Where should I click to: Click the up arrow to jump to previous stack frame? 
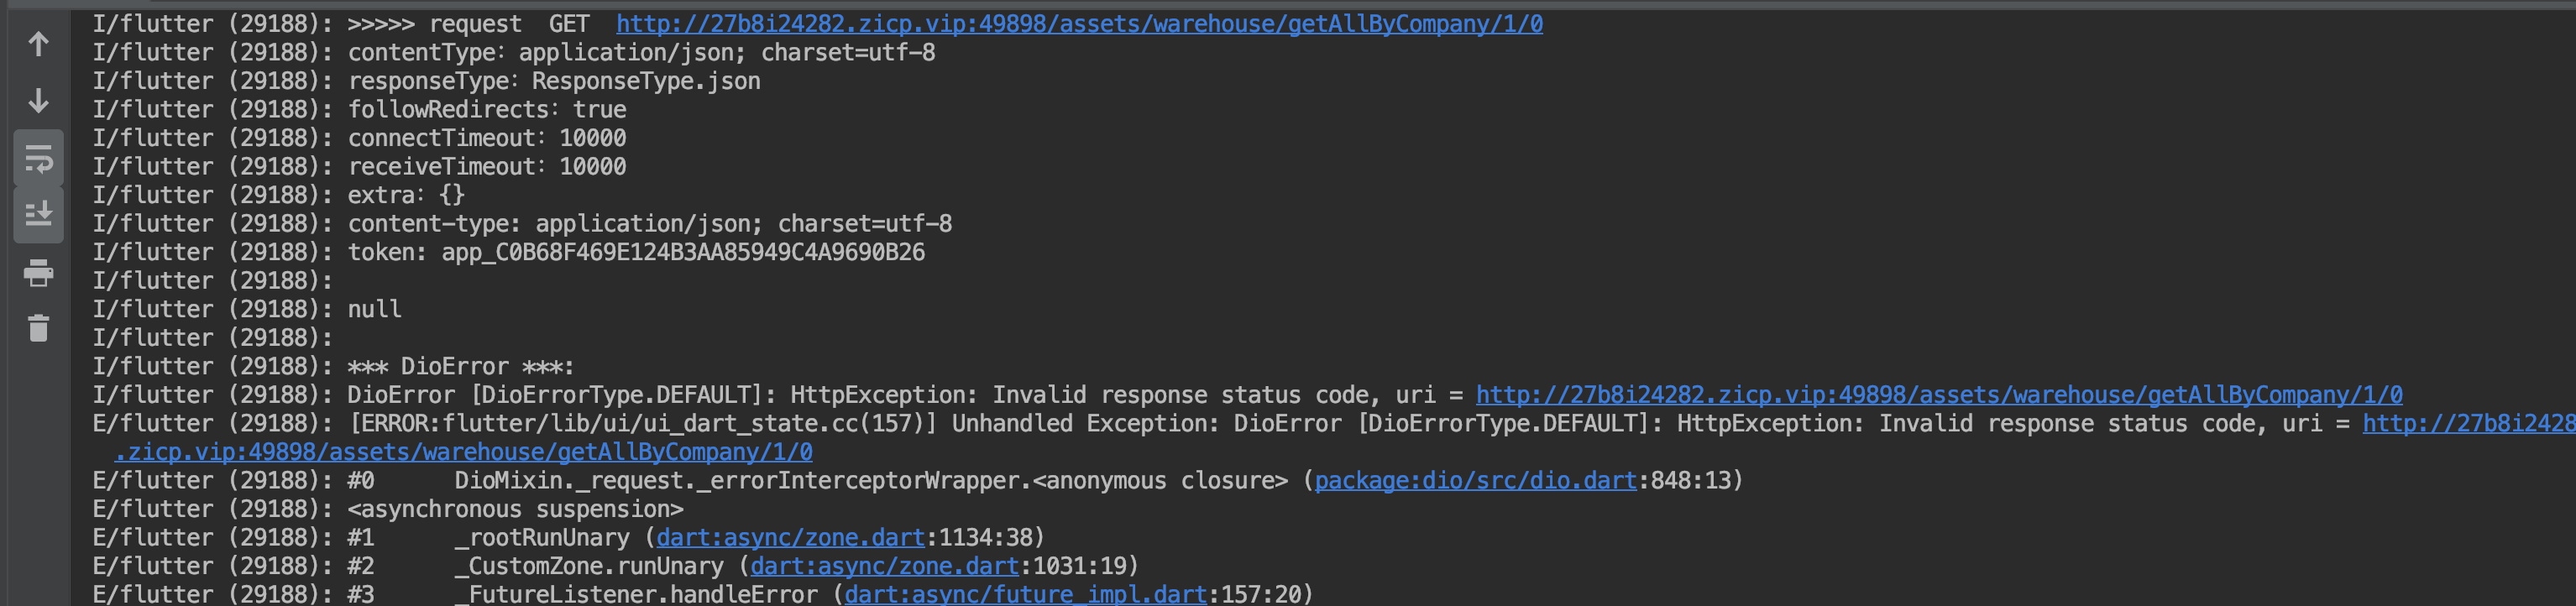[37, 44]
